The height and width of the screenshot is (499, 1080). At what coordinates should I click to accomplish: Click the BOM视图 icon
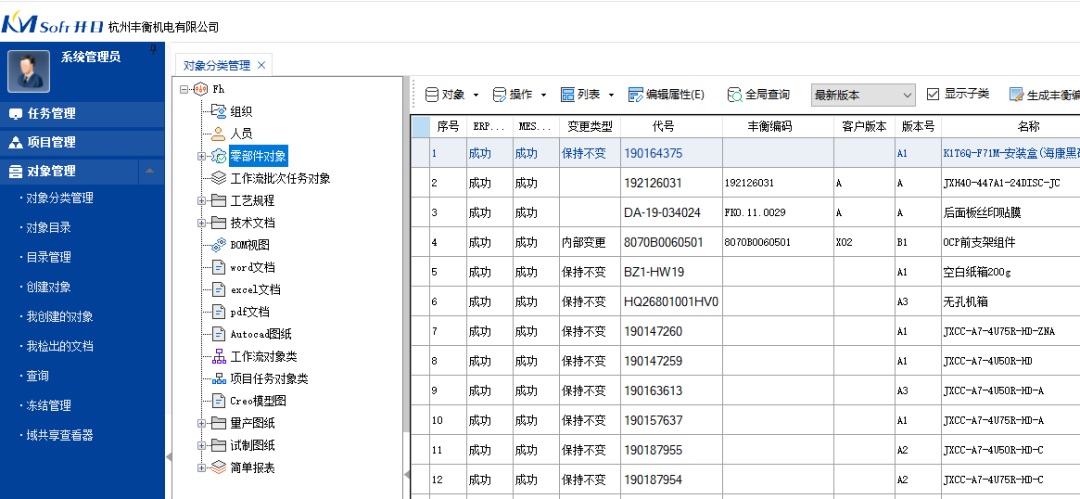point(218,245)
